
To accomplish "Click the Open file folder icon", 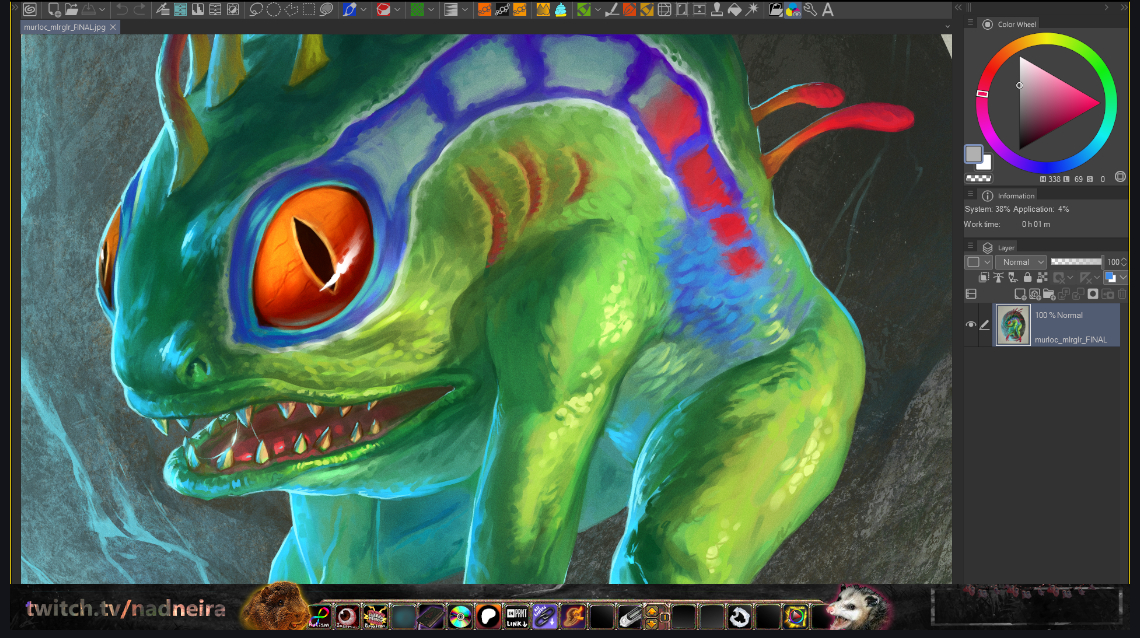I will pyautogui.click(x=72, y=10).
